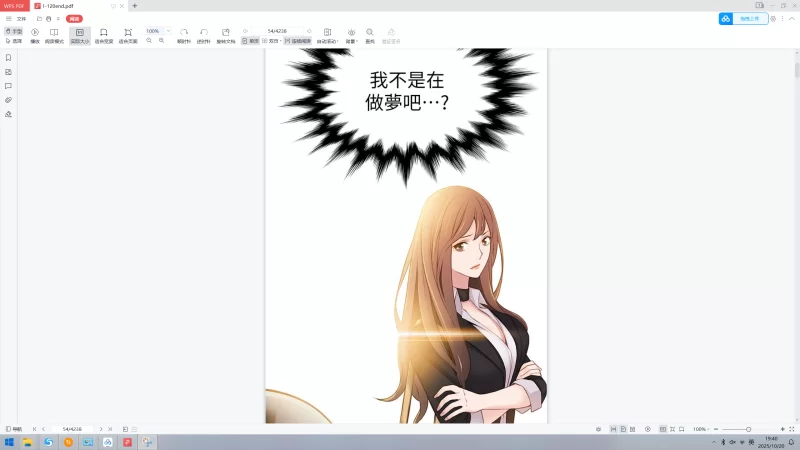Open the auto scroll dropdown
800x450 pixels.
point(328,36)
